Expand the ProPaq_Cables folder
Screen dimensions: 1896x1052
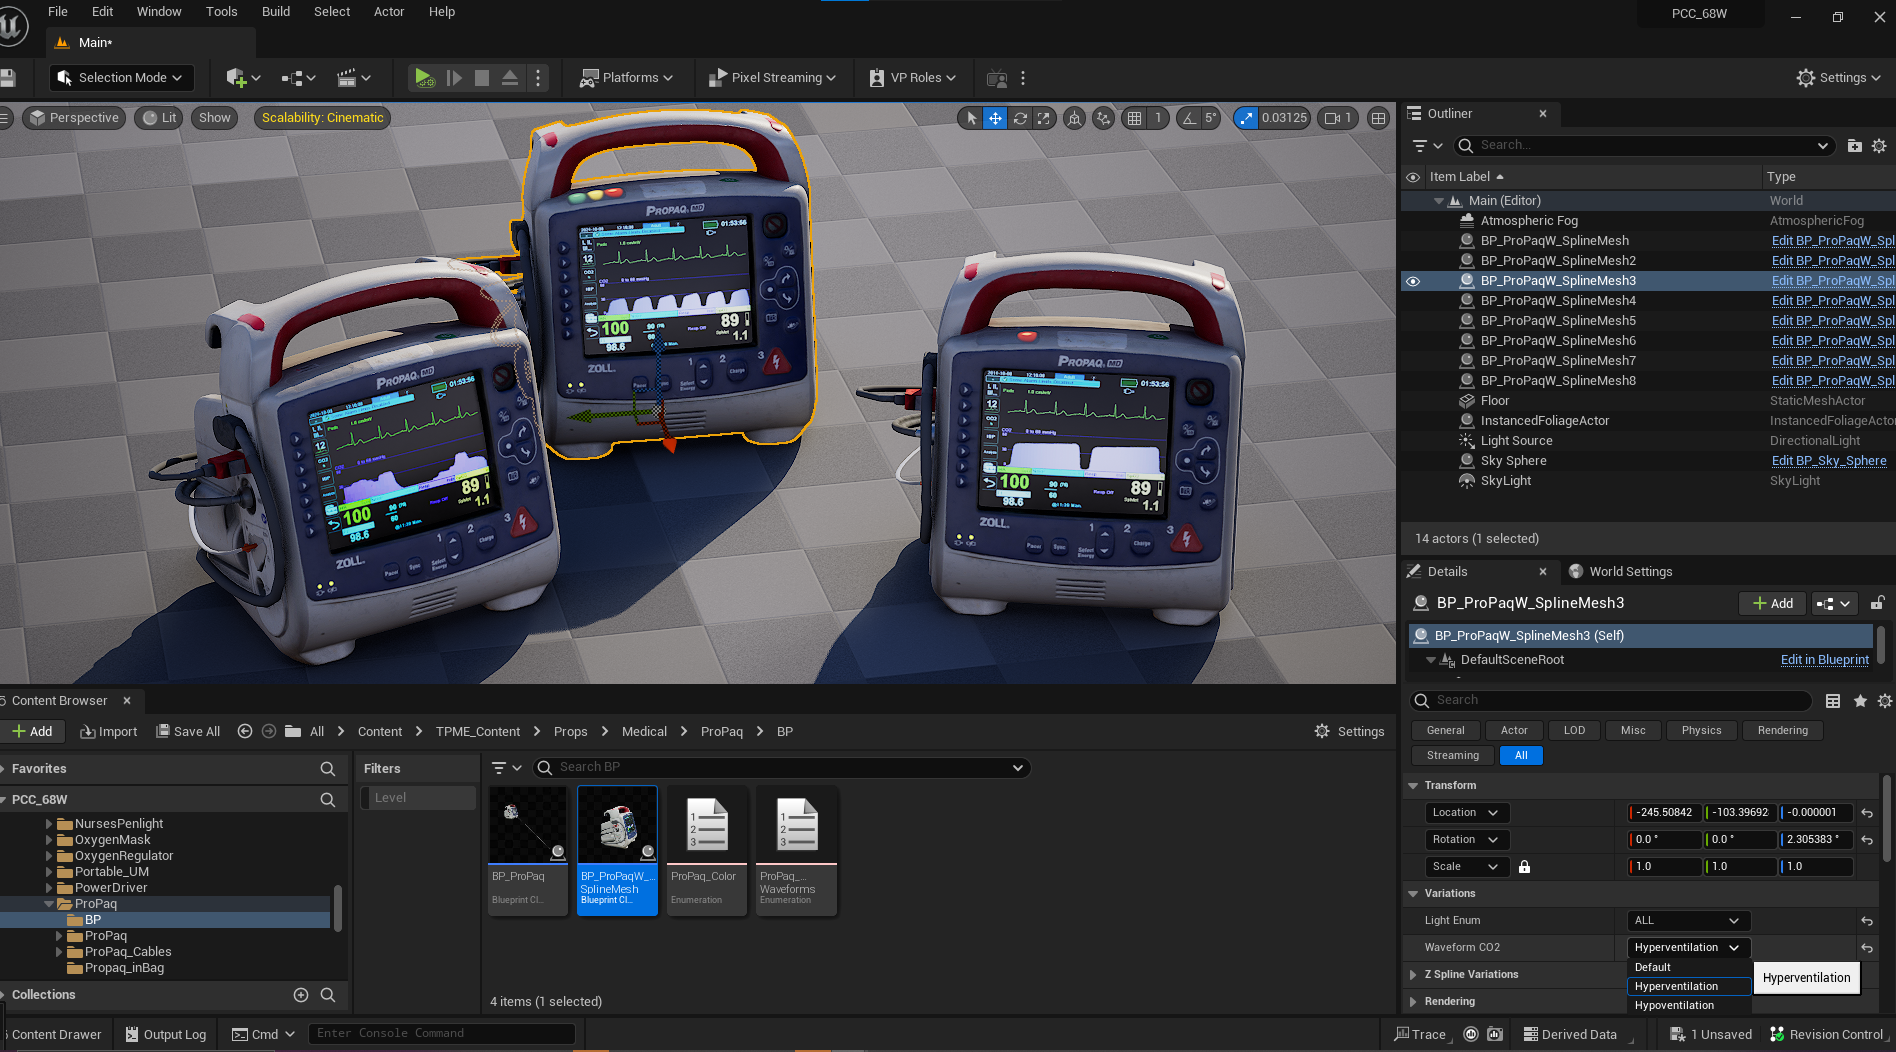tap(59, 952)
